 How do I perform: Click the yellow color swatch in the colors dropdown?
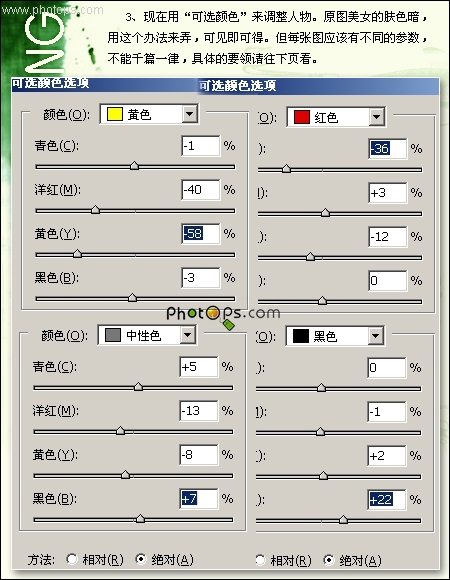coord(115,114)
